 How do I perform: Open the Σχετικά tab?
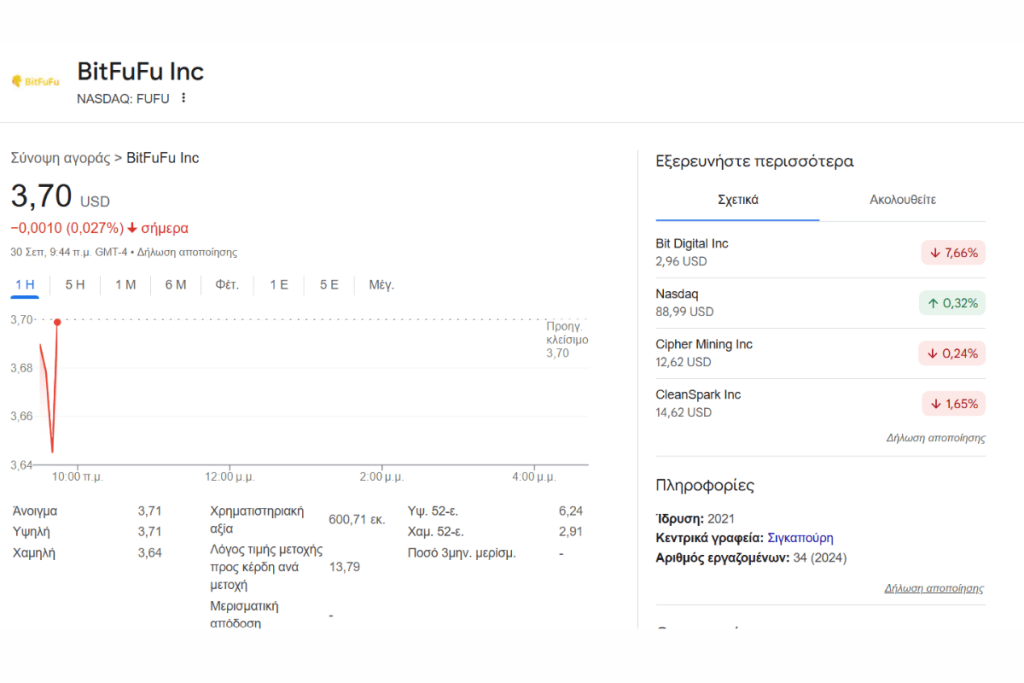tap(738, 200)
